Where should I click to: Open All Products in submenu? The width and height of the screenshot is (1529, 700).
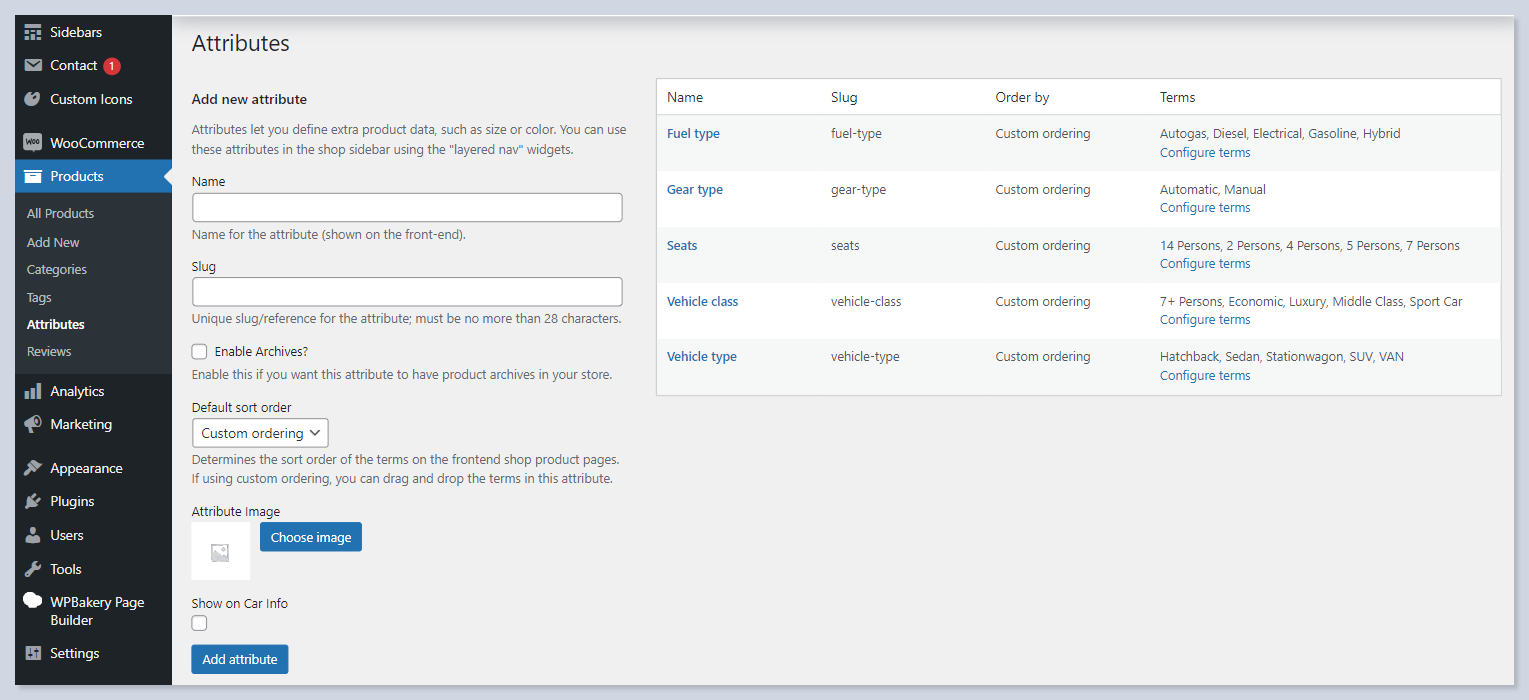60,213
